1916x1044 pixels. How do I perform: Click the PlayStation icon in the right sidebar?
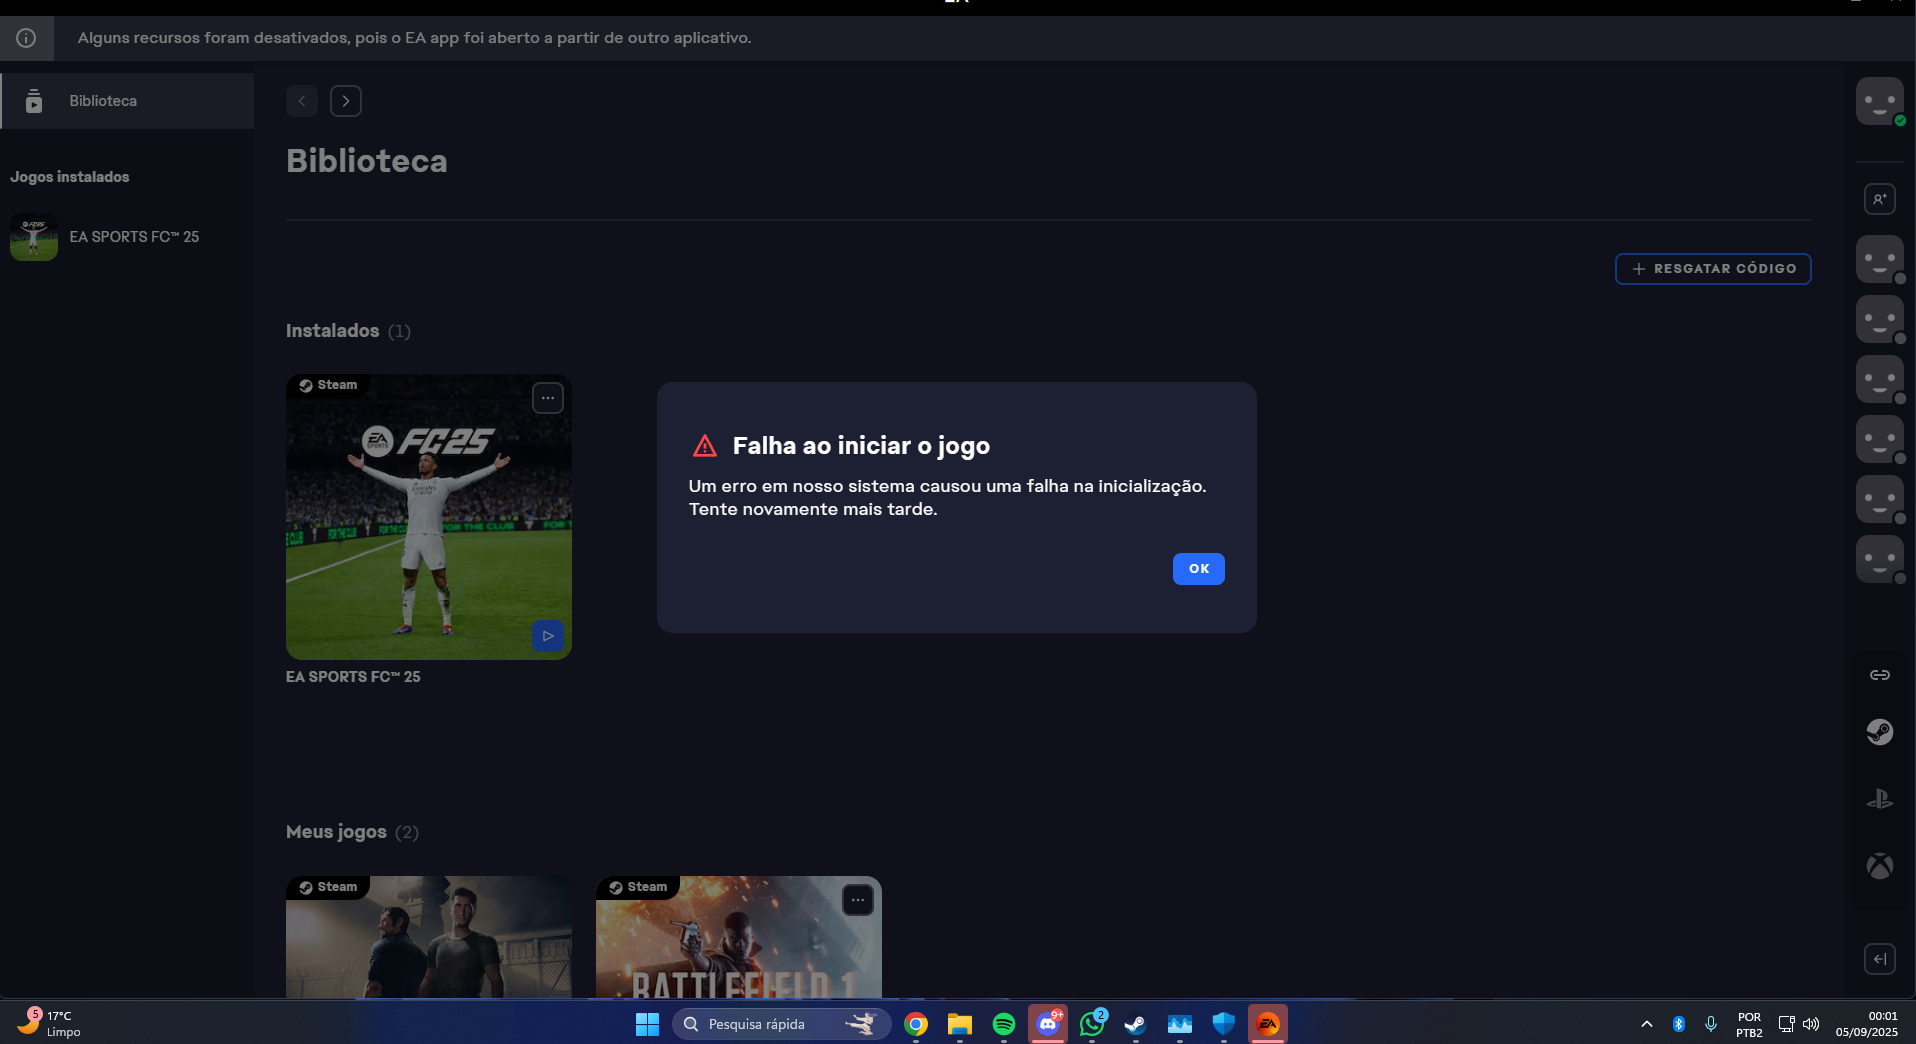click(x=1879, y=799)
